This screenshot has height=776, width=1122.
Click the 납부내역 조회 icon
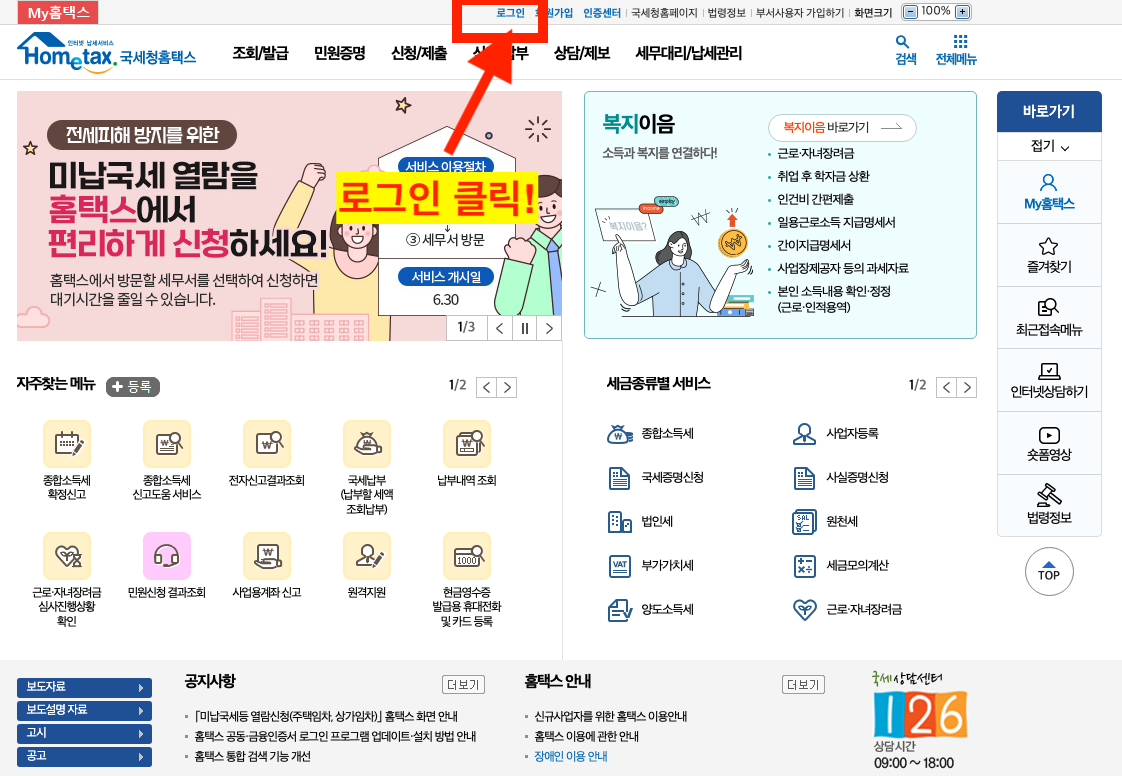click(x=467, y=444)
